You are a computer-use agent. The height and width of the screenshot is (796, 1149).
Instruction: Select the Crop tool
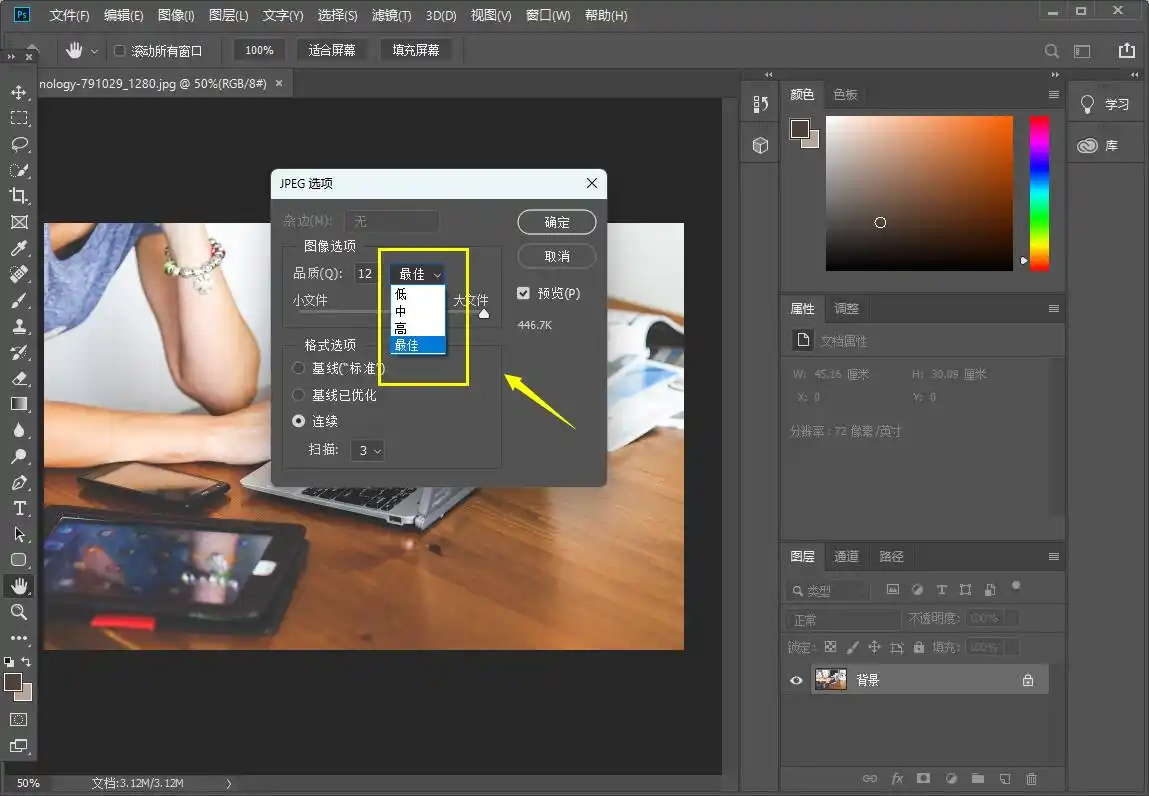click(18, 196)
